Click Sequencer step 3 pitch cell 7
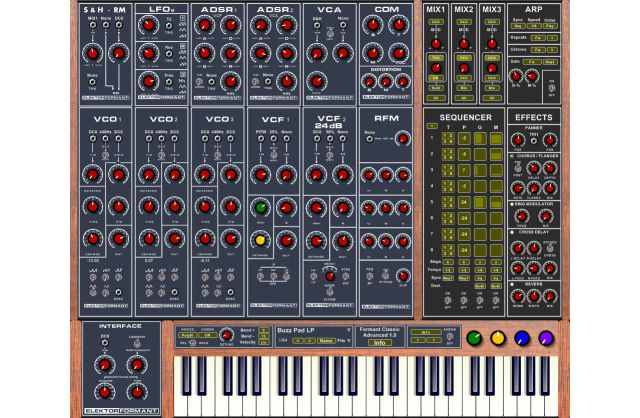The height and width of the screenshot is (418, 640). 464,170
